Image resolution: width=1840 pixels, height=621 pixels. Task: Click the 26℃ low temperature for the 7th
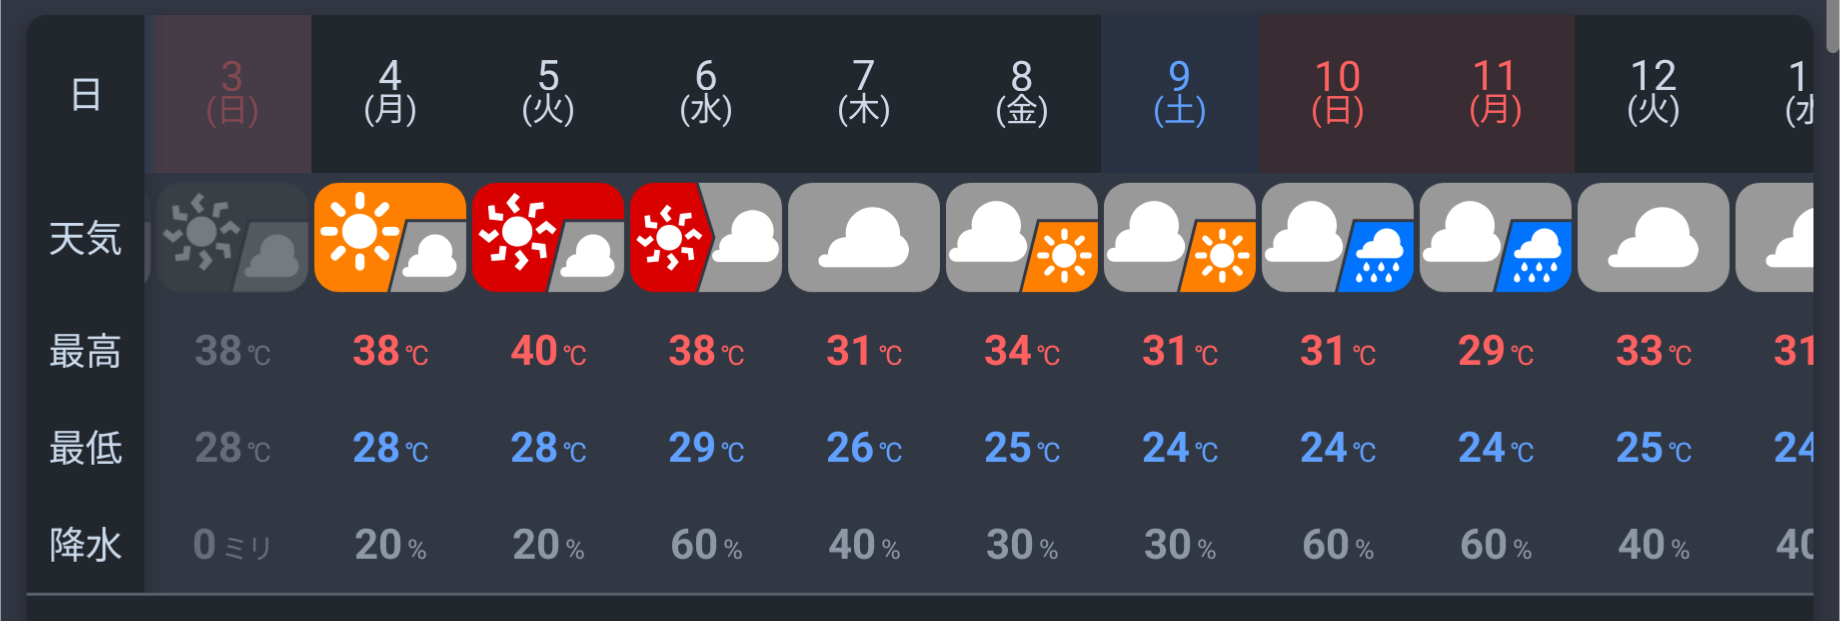(864, 448)
